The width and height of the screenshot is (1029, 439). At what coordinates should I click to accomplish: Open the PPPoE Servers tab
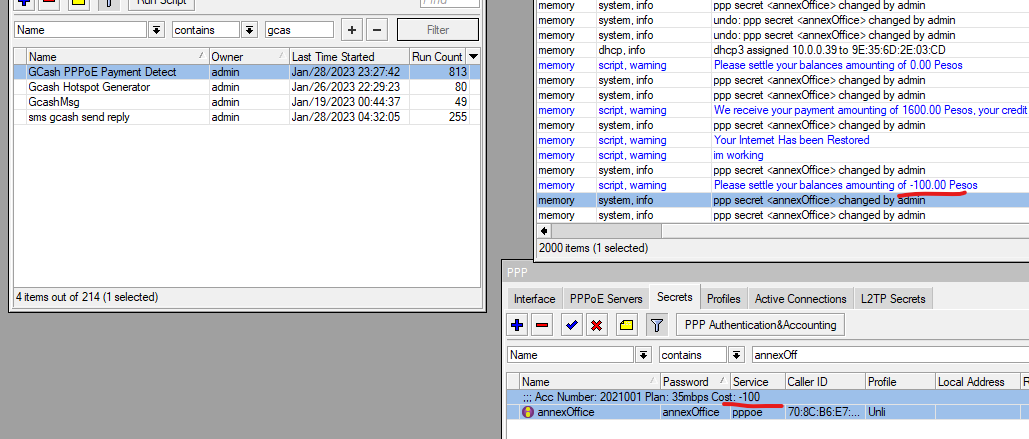click(x=606, y=299)
